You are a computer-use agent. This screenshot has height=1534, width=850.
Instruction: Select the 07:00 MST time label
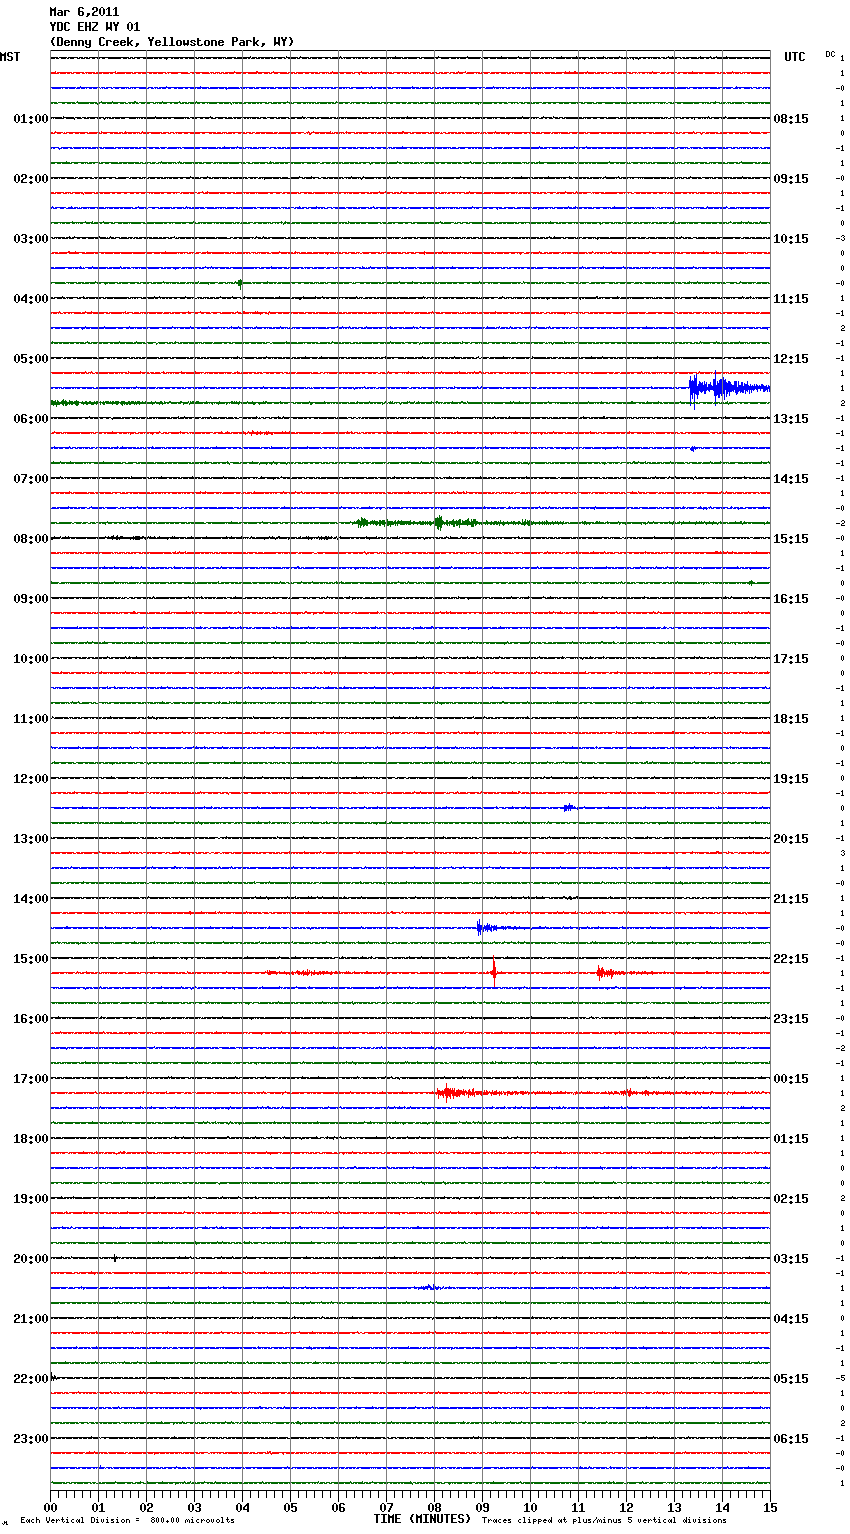(30, 479)
